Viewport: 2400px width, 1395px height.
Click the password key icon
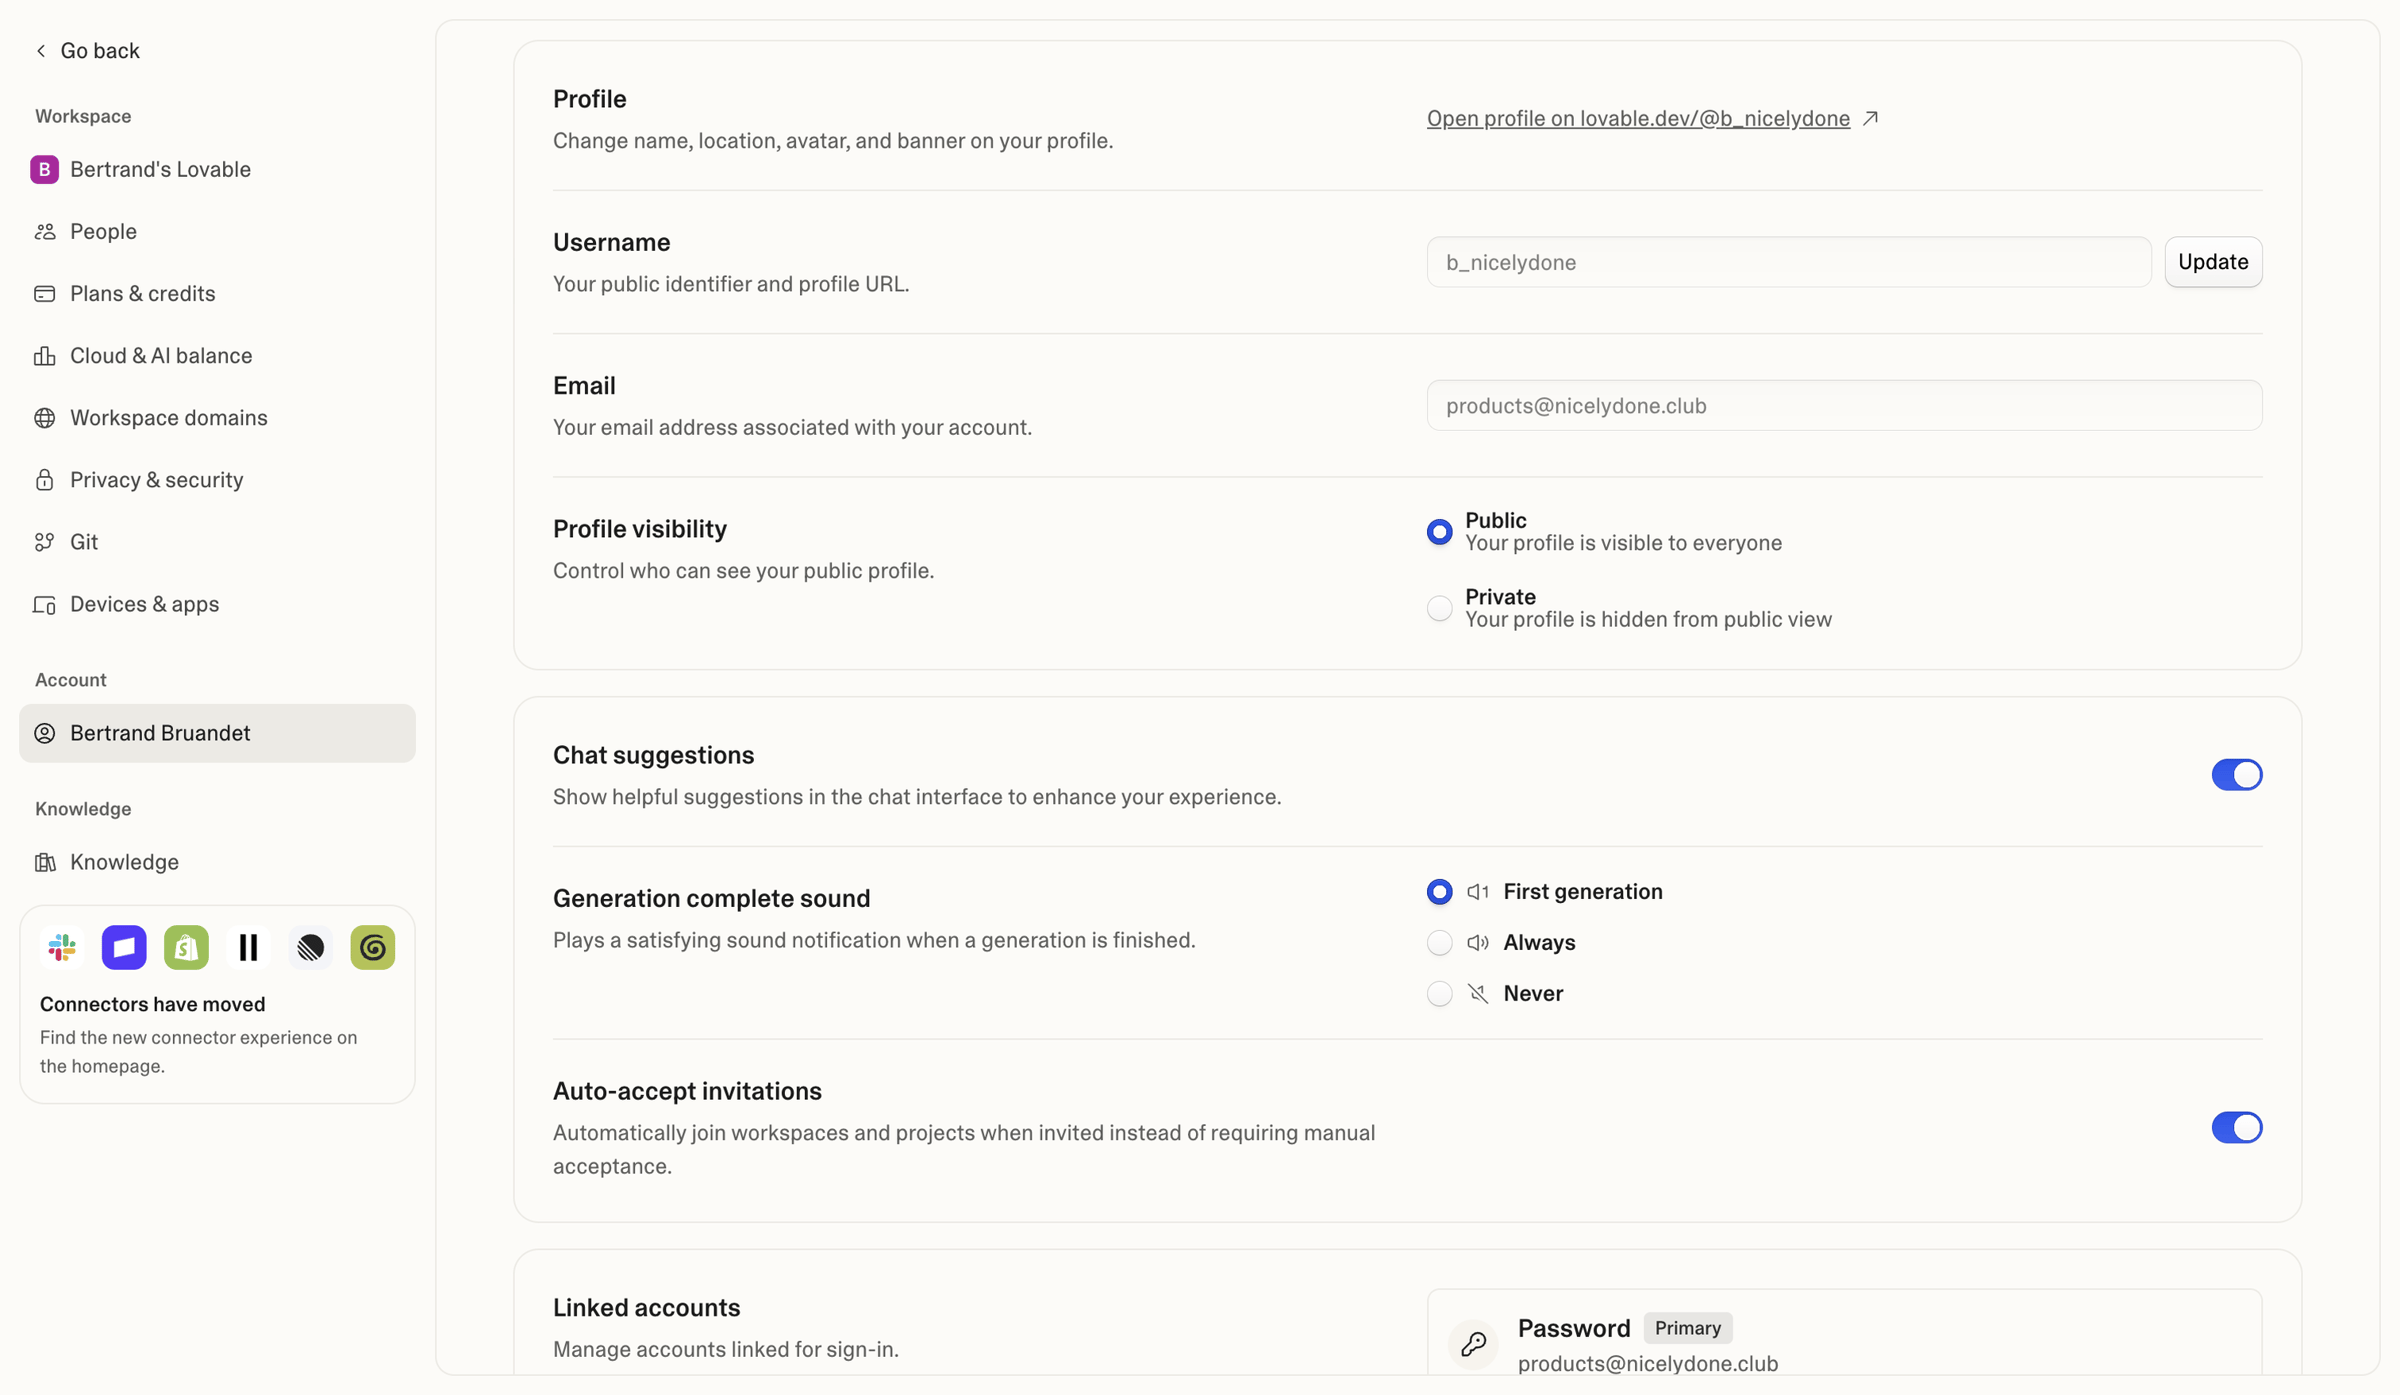coord(1473,1344)
